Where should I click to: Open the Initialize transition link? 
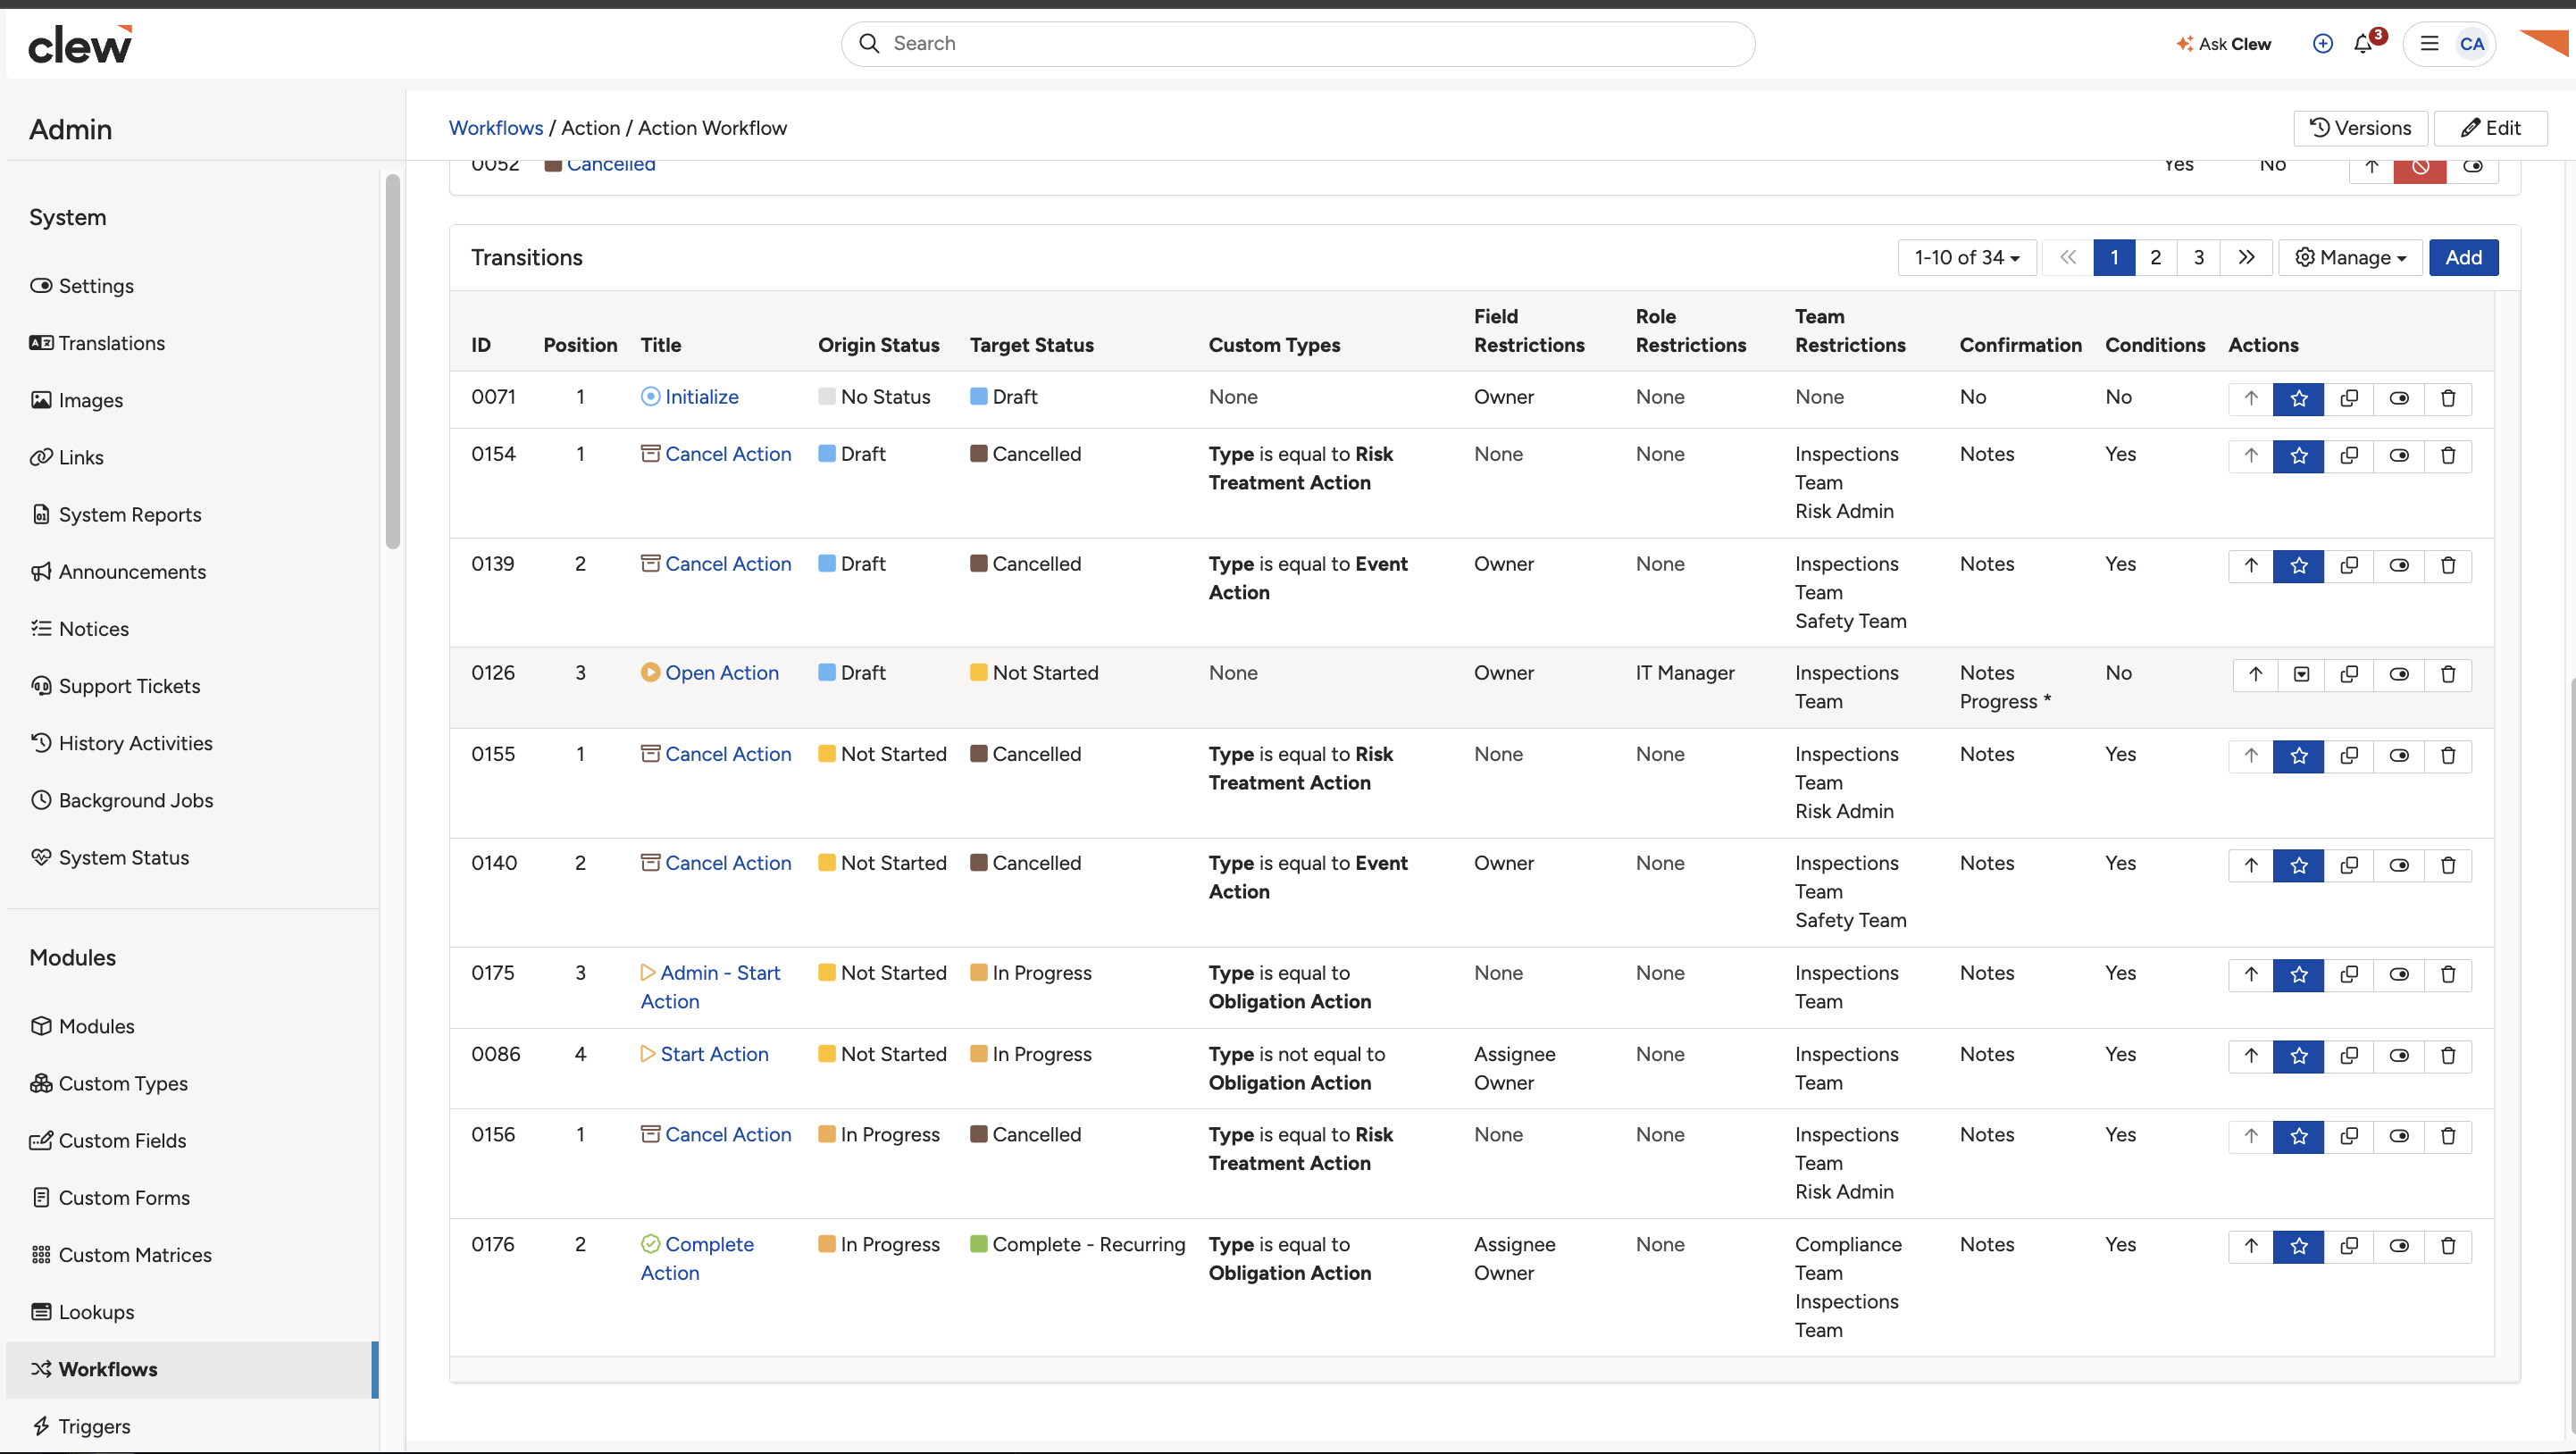[x=702, y=397]
